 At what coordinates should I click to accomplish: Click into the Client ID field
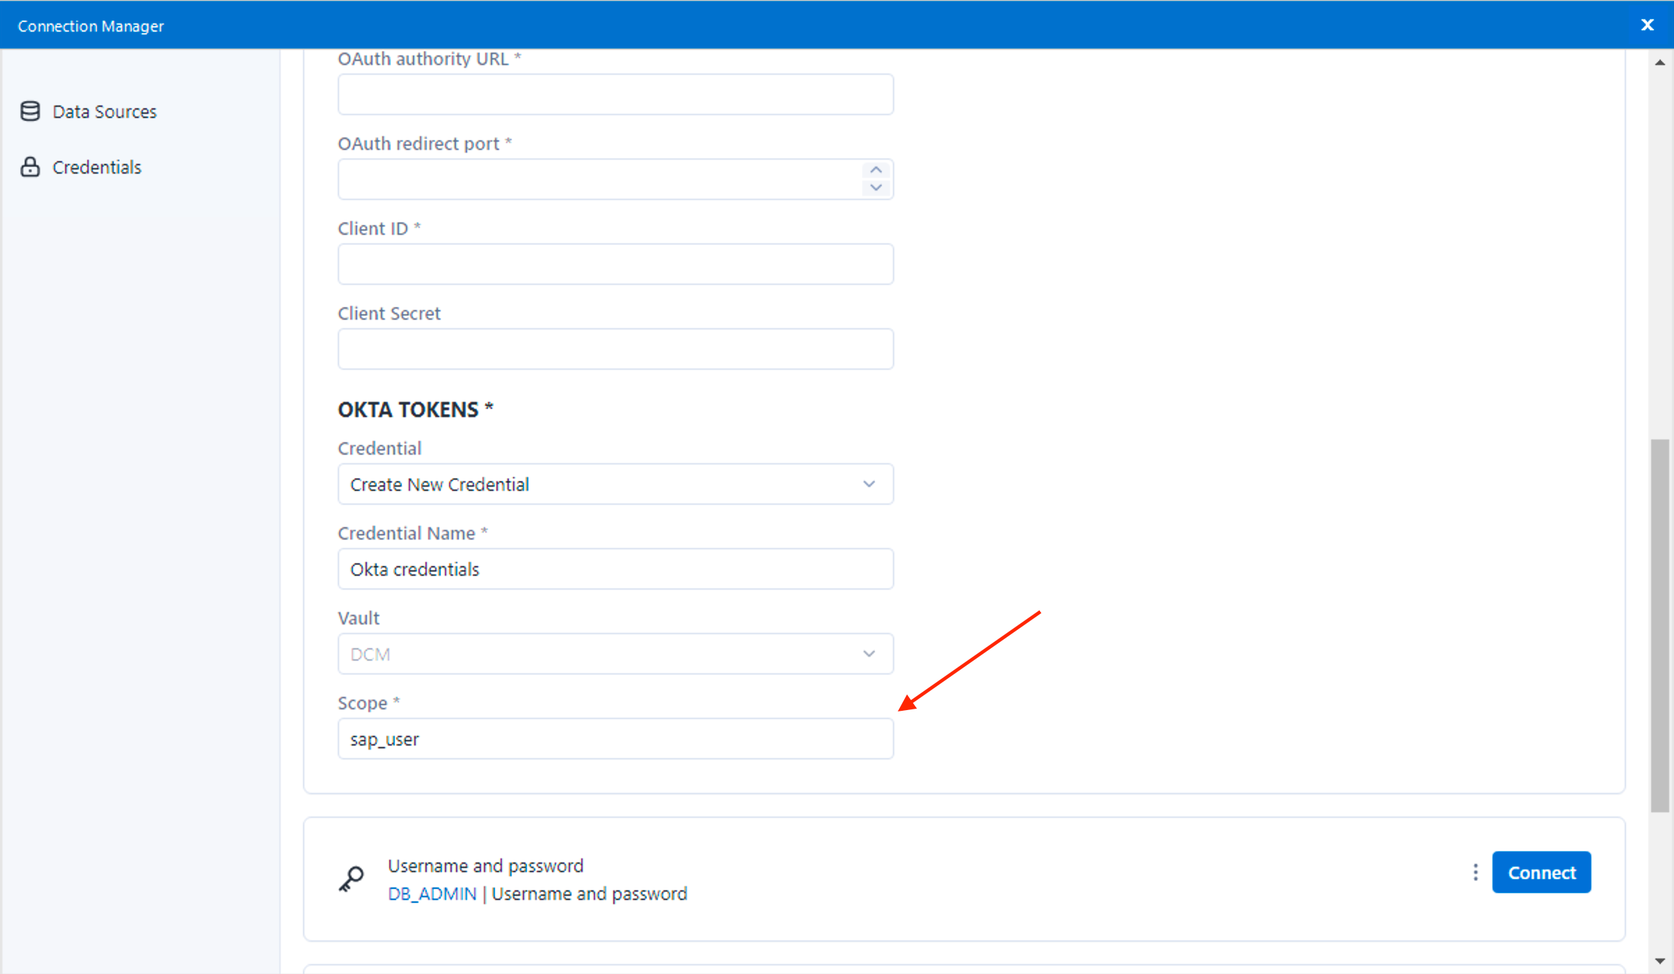click(615, 265)
